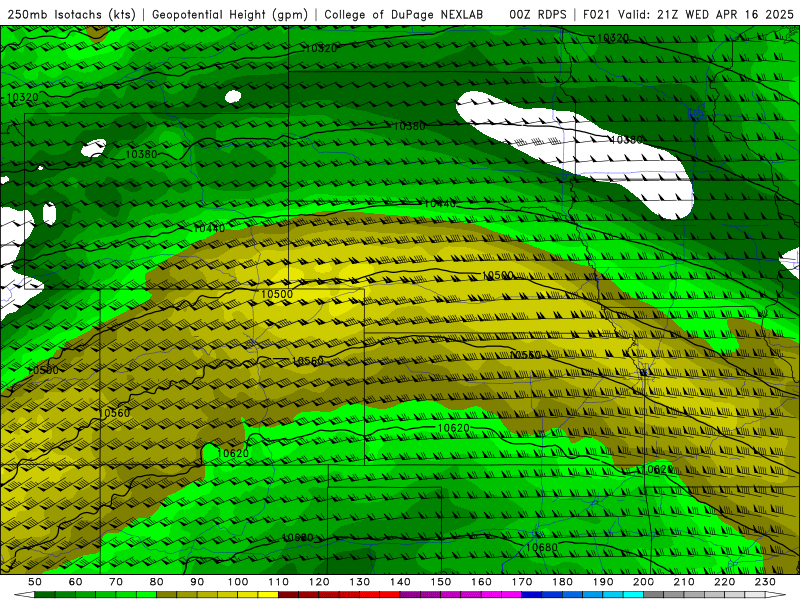Click the 190 knot colorbar label
This screenshot has width=800, height=600.
(x=603, y=582)
